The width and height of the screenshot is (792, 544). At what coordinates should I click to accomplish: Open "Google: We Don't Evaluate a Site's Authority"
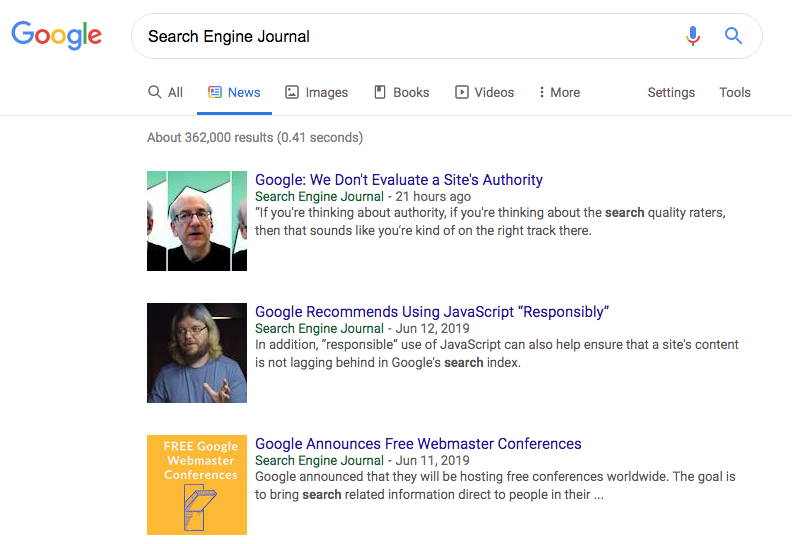point(399,180)
